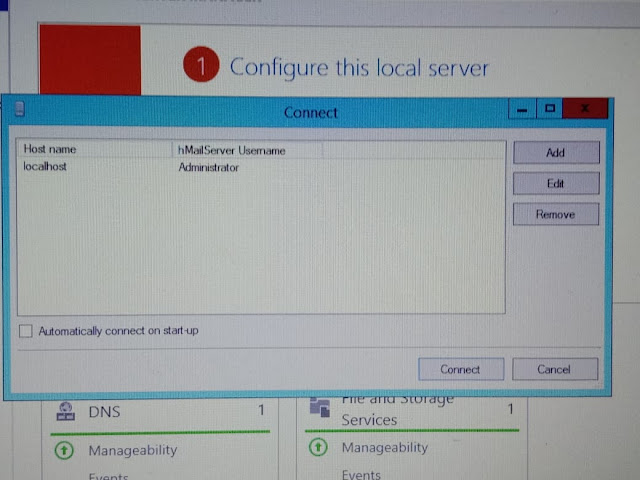Minimize the Connect window
Image resolution: width=640 pixels, height=480 pixels.
522,109
